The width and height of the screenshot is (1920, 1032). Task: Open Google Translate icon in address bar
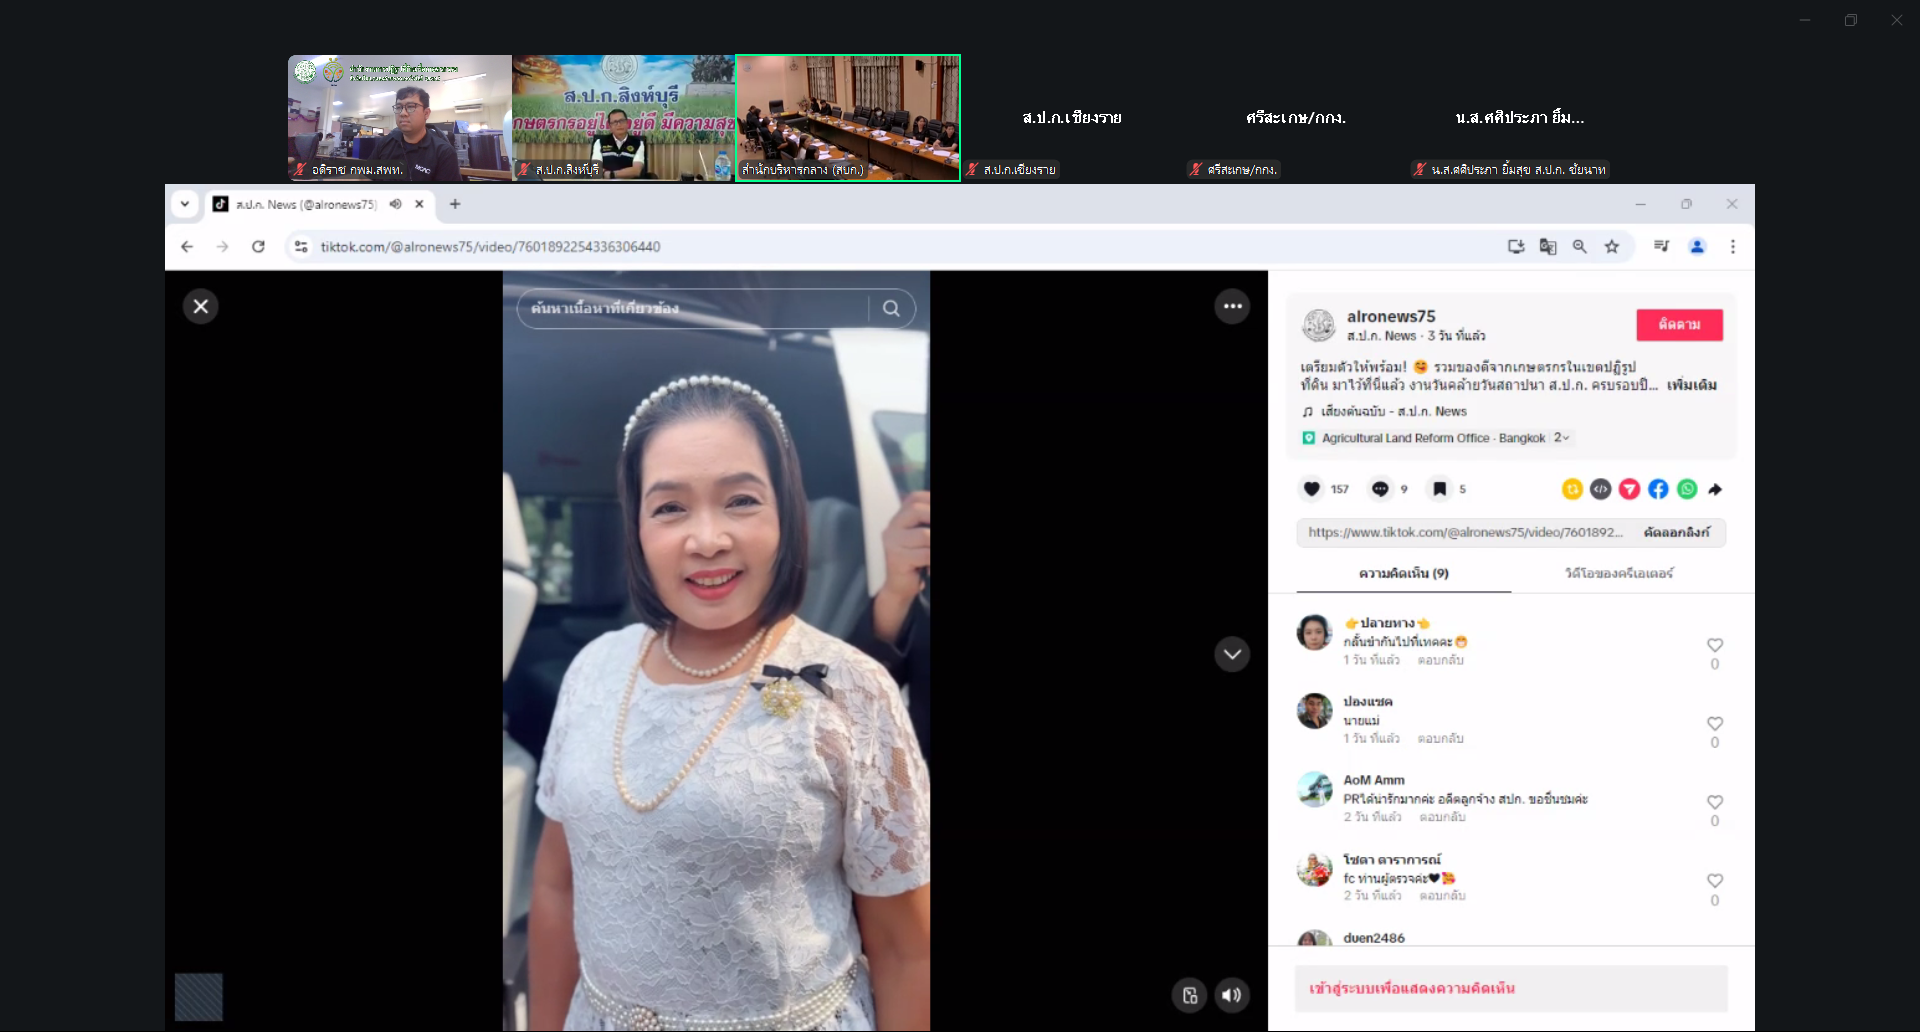[x=1548, y=247]
